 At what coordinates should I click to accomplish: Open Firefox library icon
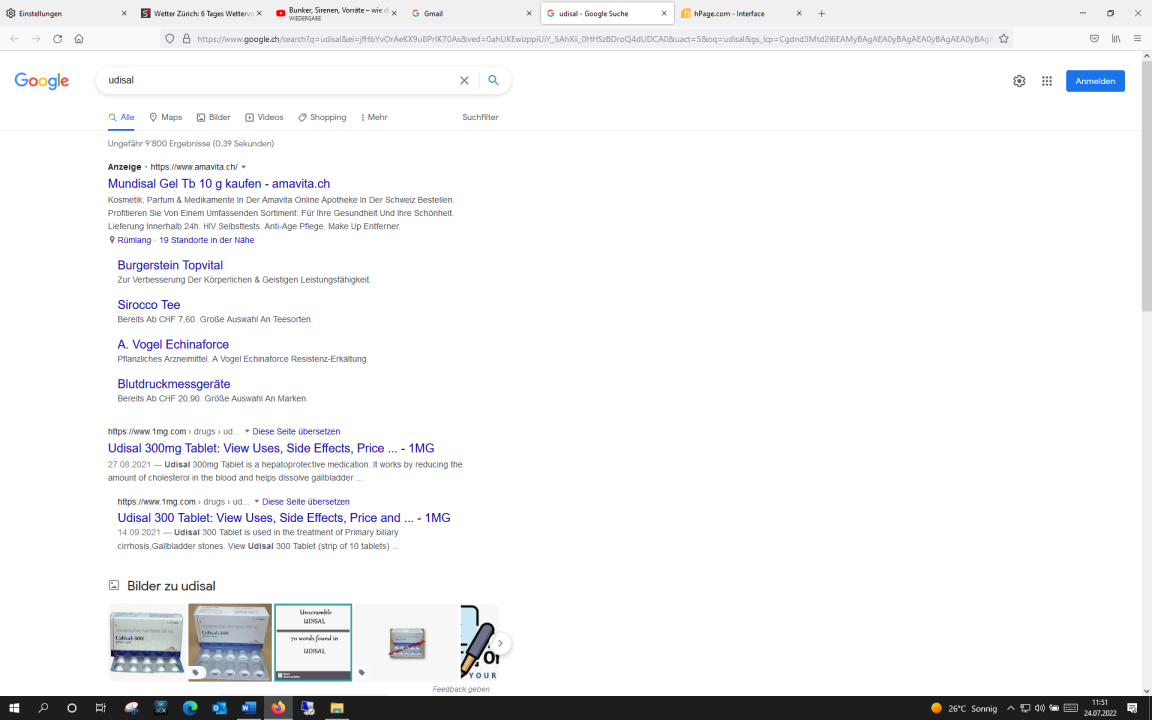[x=1116, y=39]
